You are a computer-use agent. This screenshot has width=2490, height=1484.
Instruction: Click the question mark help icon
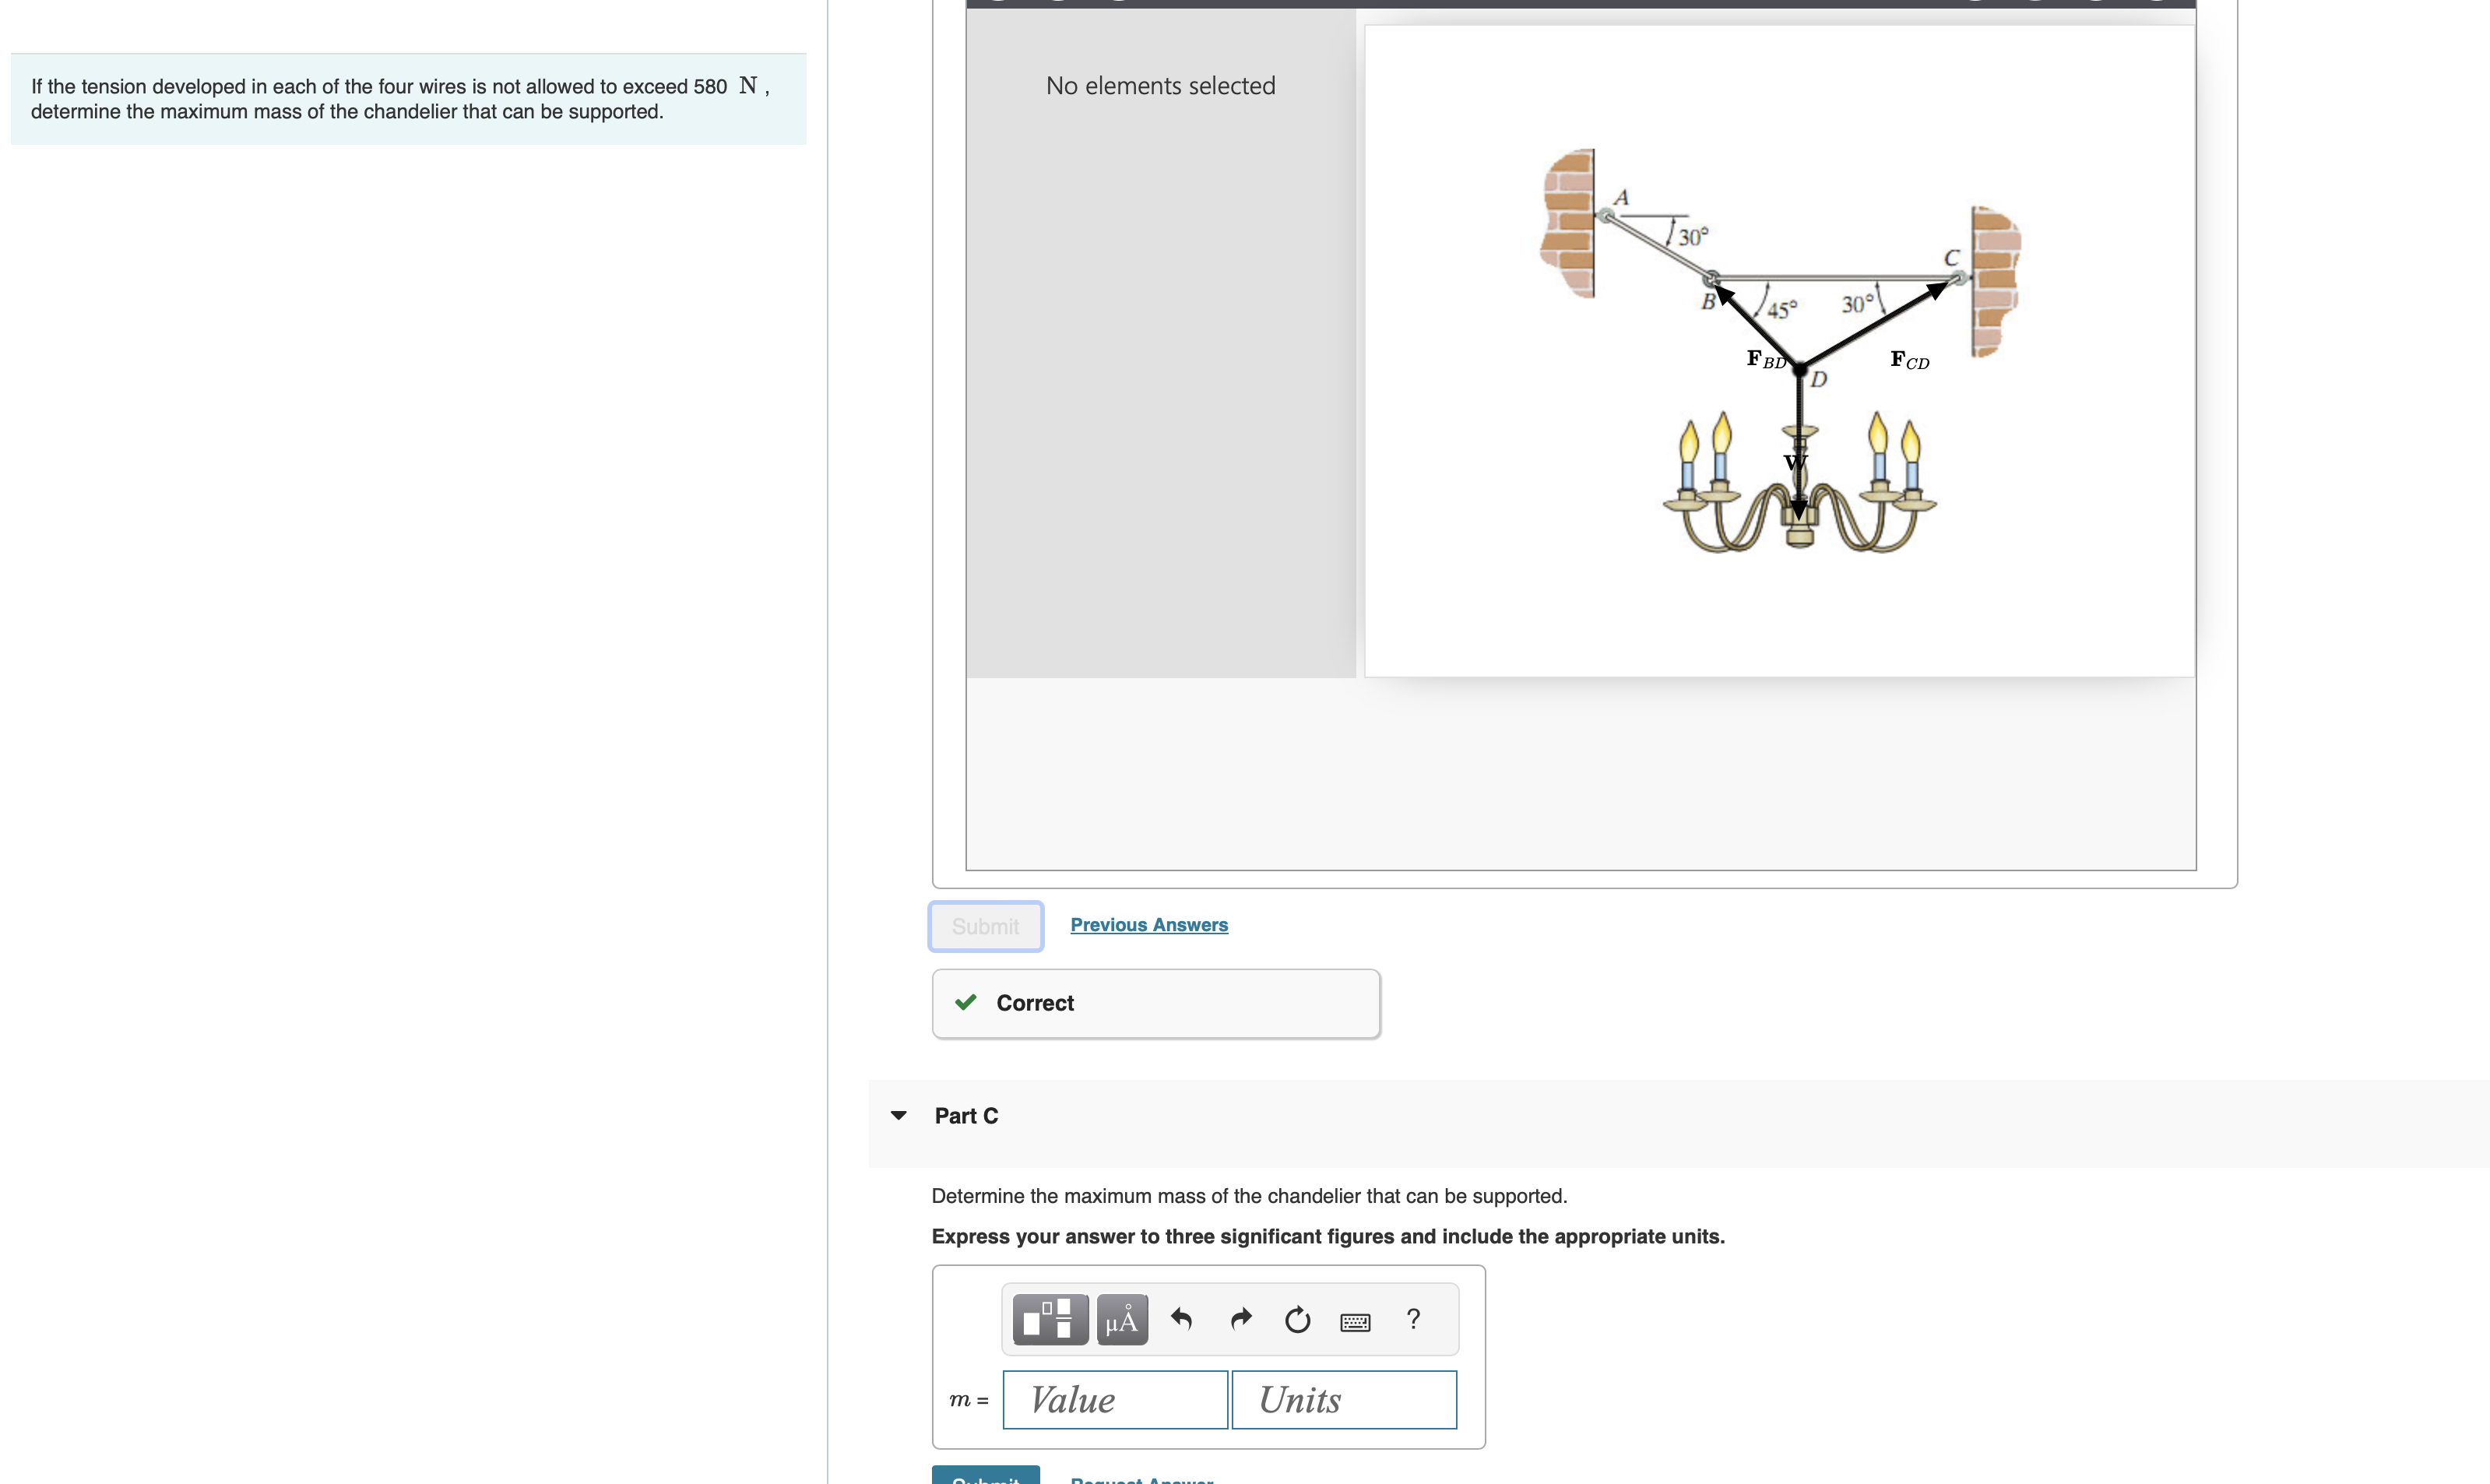(x=1413, y=1319)
